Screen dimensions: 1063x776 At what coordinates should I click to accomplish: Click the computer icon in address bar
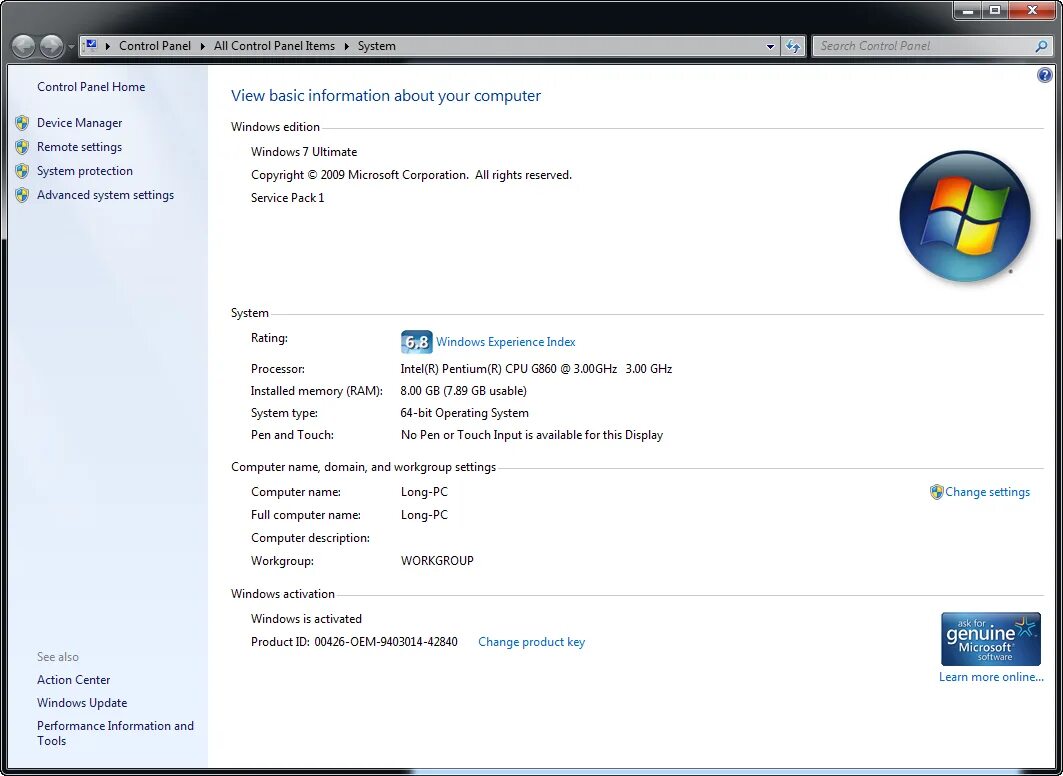point(91,45)
